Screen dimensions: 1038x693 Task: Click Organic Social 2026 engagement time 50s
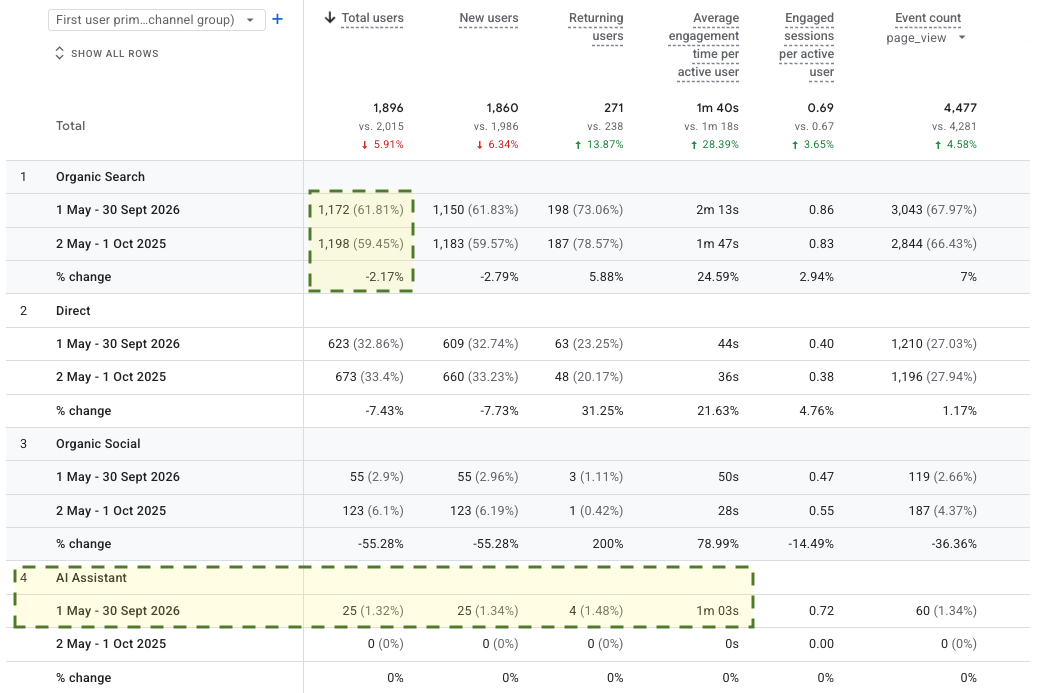pyautogui.click(x=728, y=477)
